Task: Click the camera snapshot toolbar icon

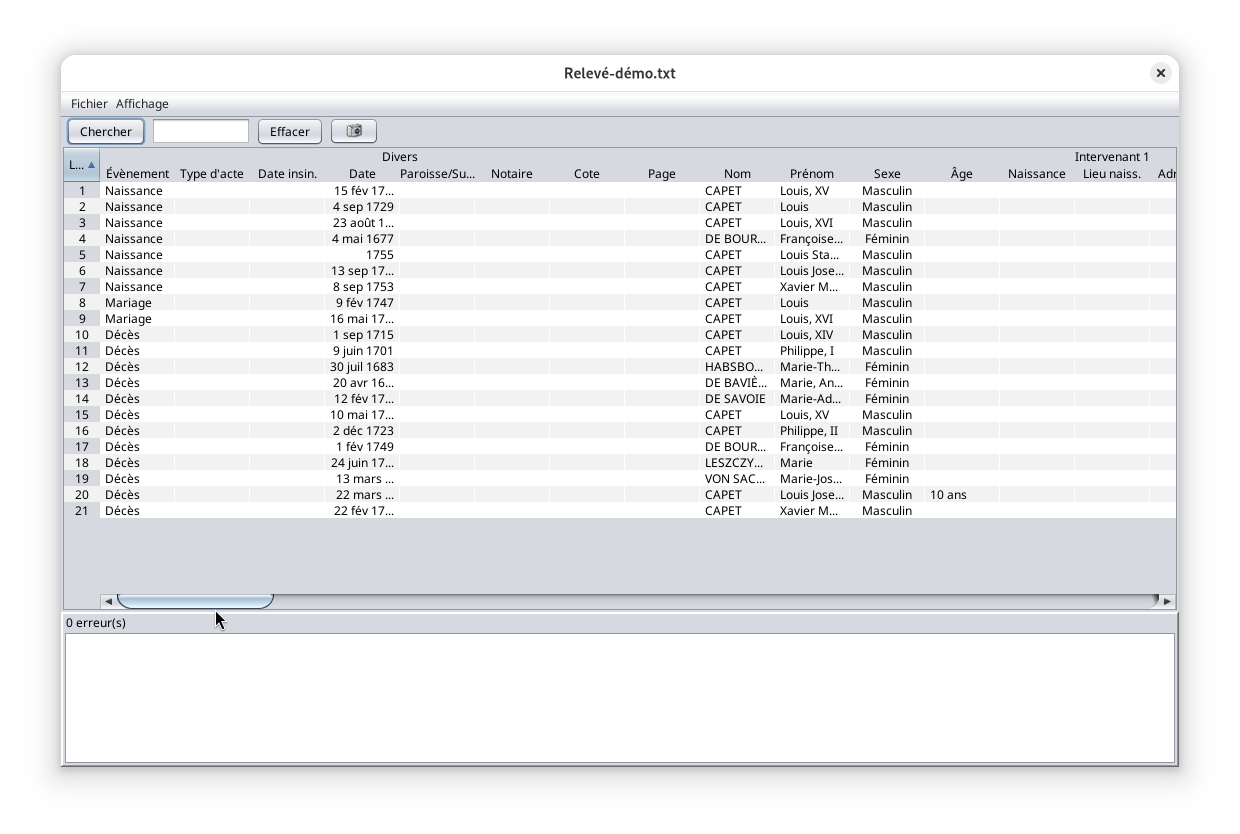Action: click(x=354, y=131)
